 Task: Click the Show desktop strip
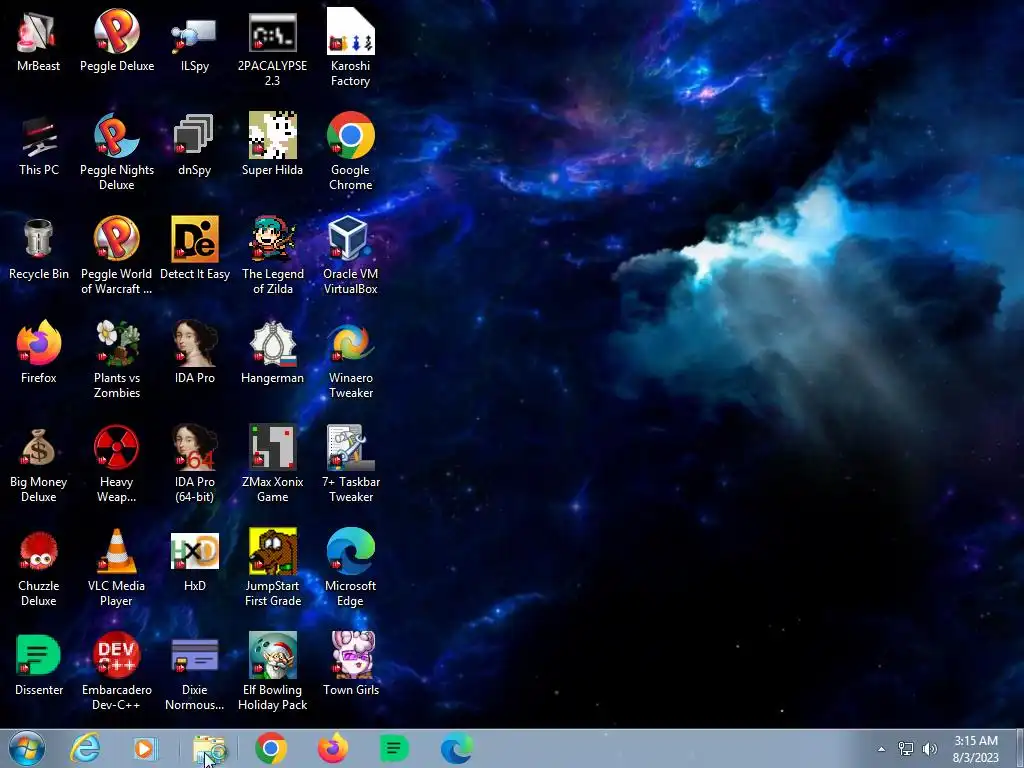tap(1019, 748)
